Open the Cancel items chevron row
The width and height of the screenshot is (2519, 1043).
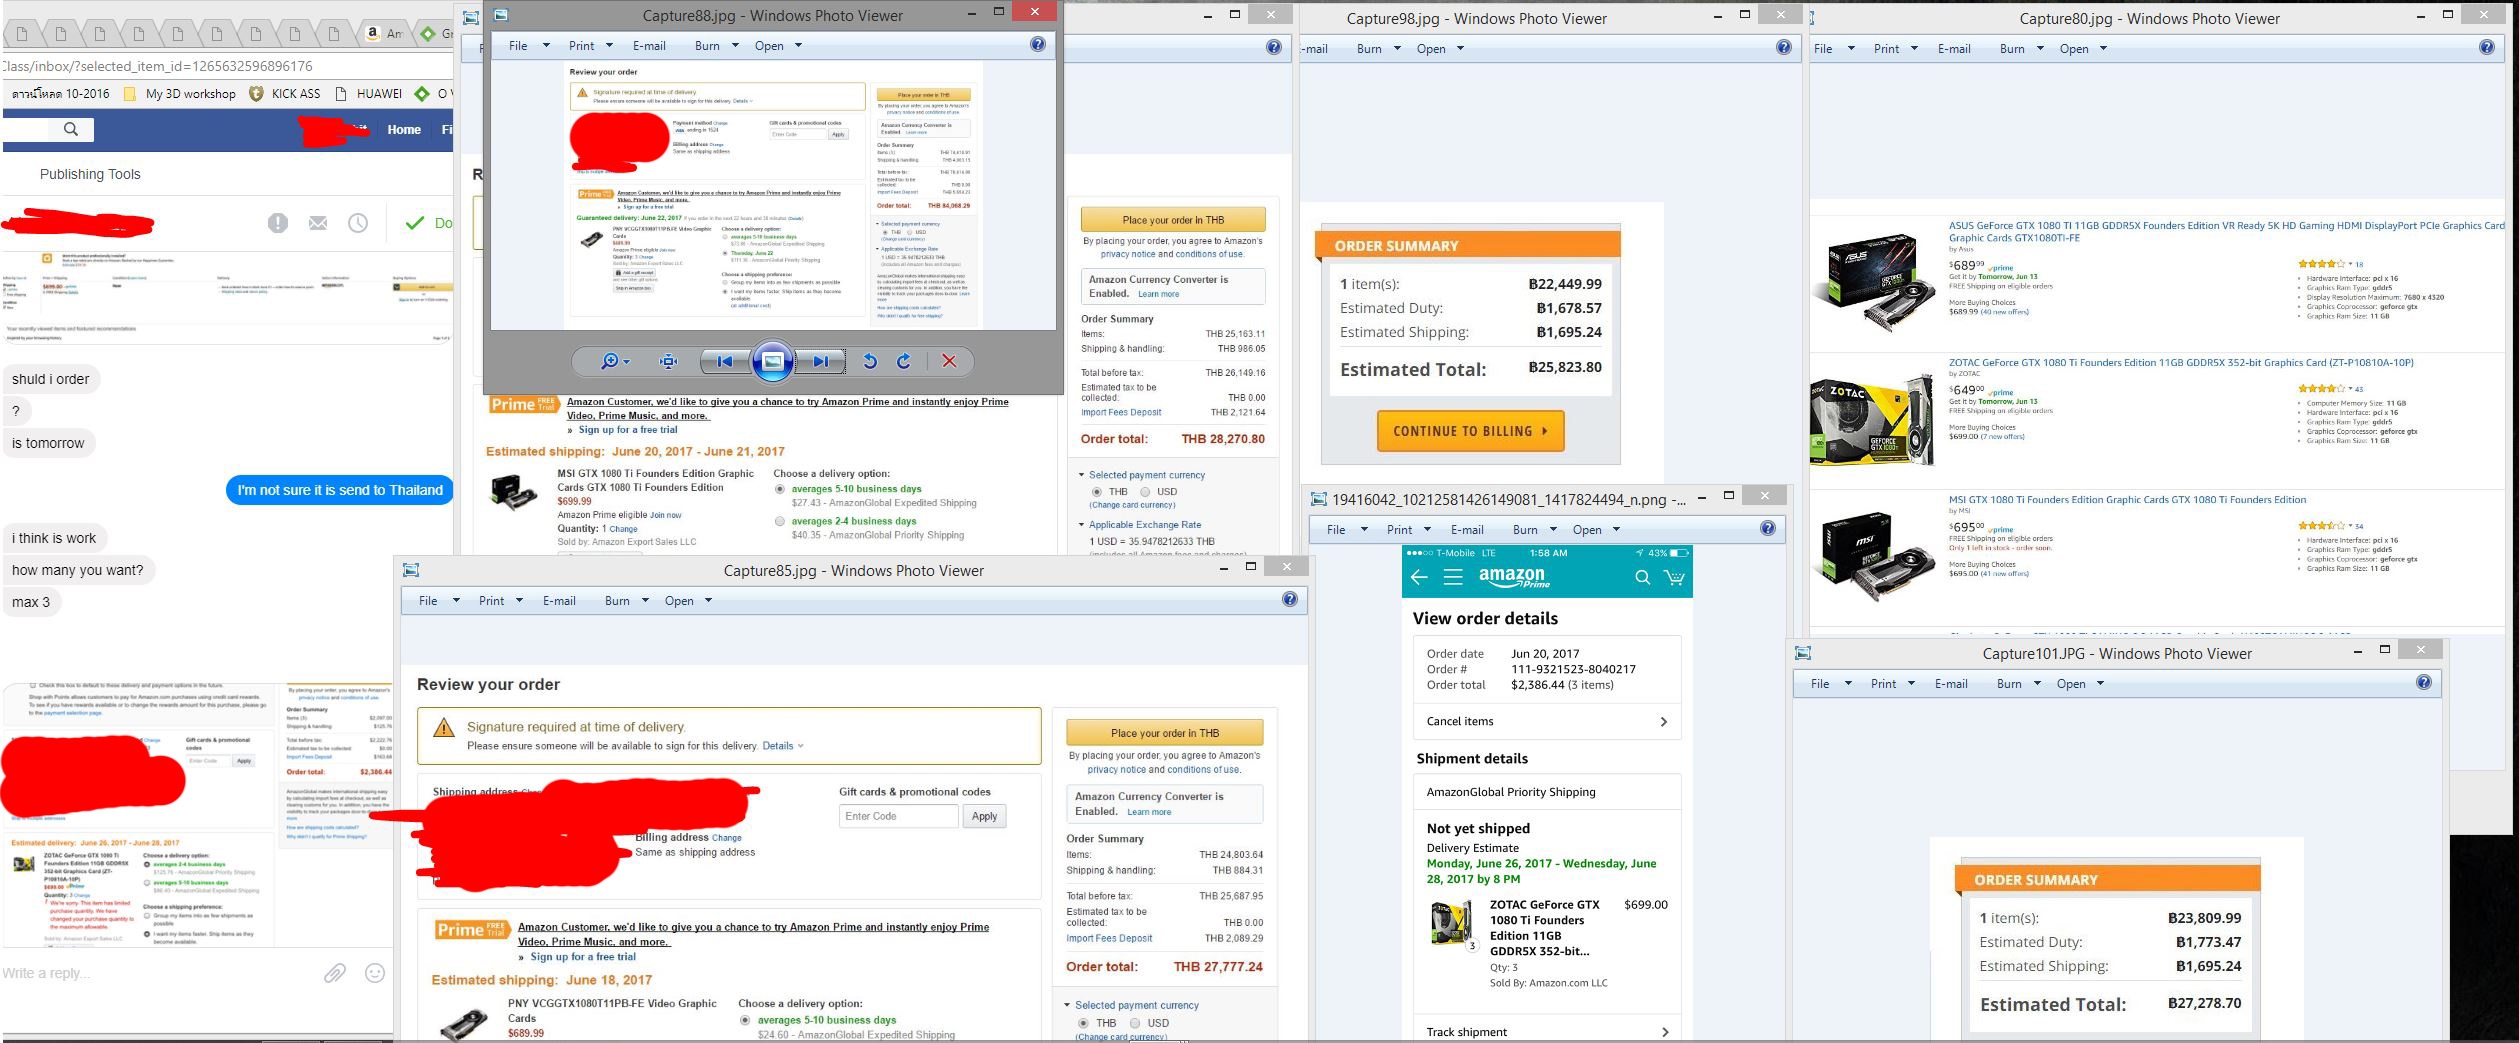(x=1548, y=721)
